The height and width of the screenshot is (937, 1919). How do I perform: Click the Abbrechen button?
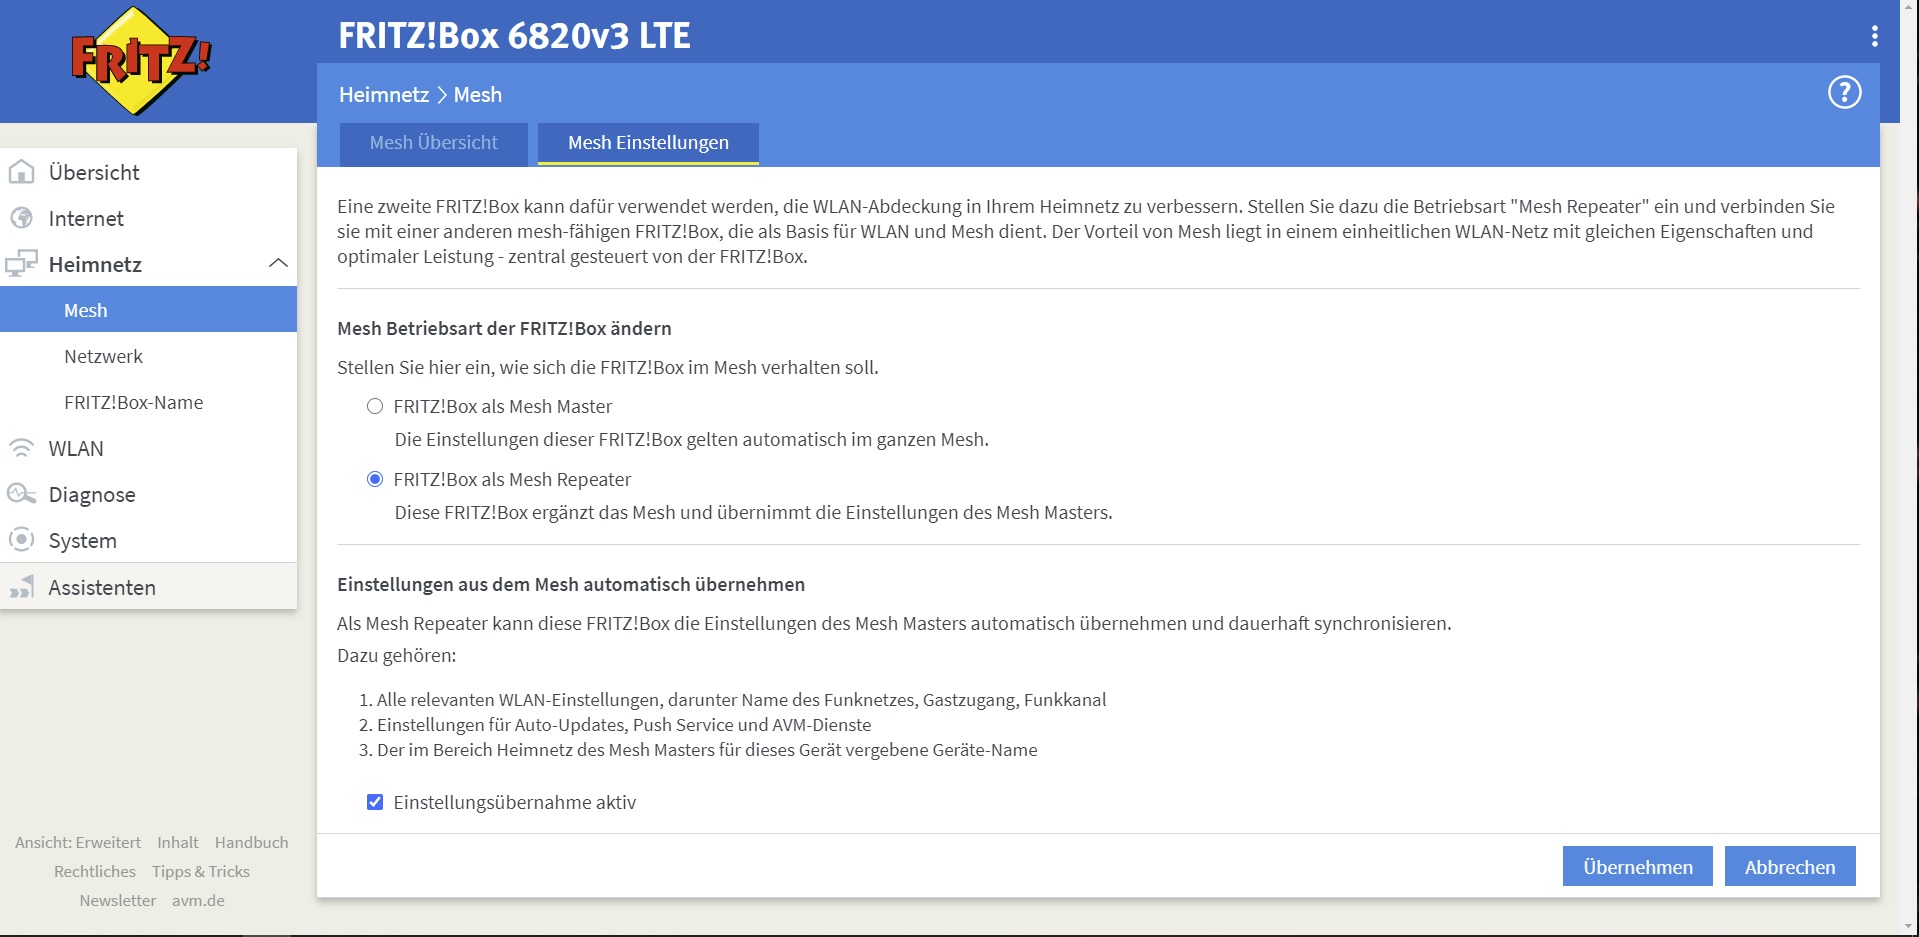click(x=1790, y=867)
